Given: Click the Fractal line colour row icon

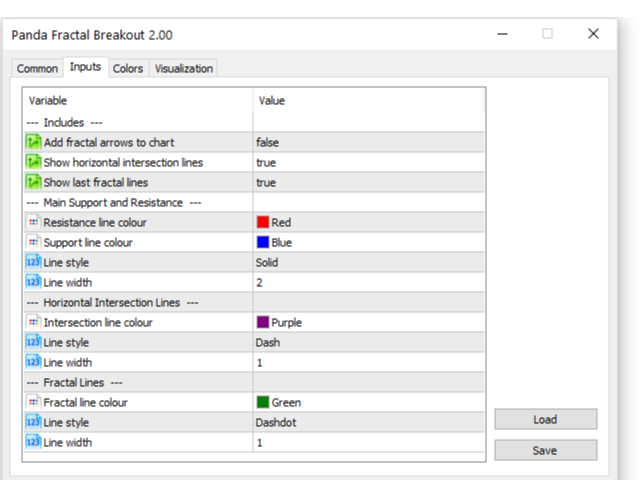Looking at the screenshot, I should (33, 402).
